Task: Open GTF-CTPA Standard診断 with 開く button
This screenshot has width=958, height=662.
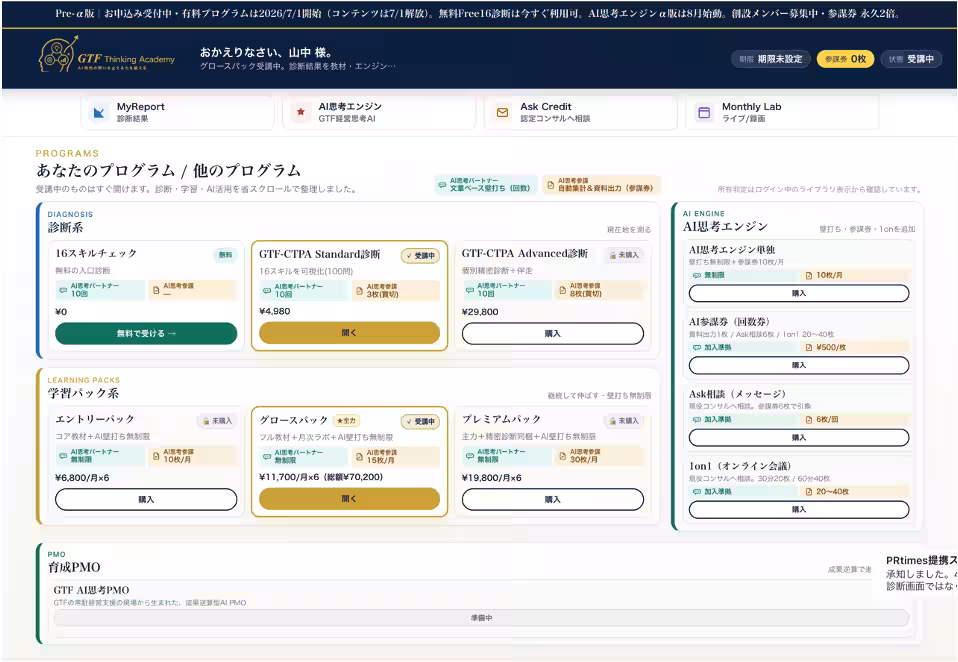Action: tap(349, 333)
